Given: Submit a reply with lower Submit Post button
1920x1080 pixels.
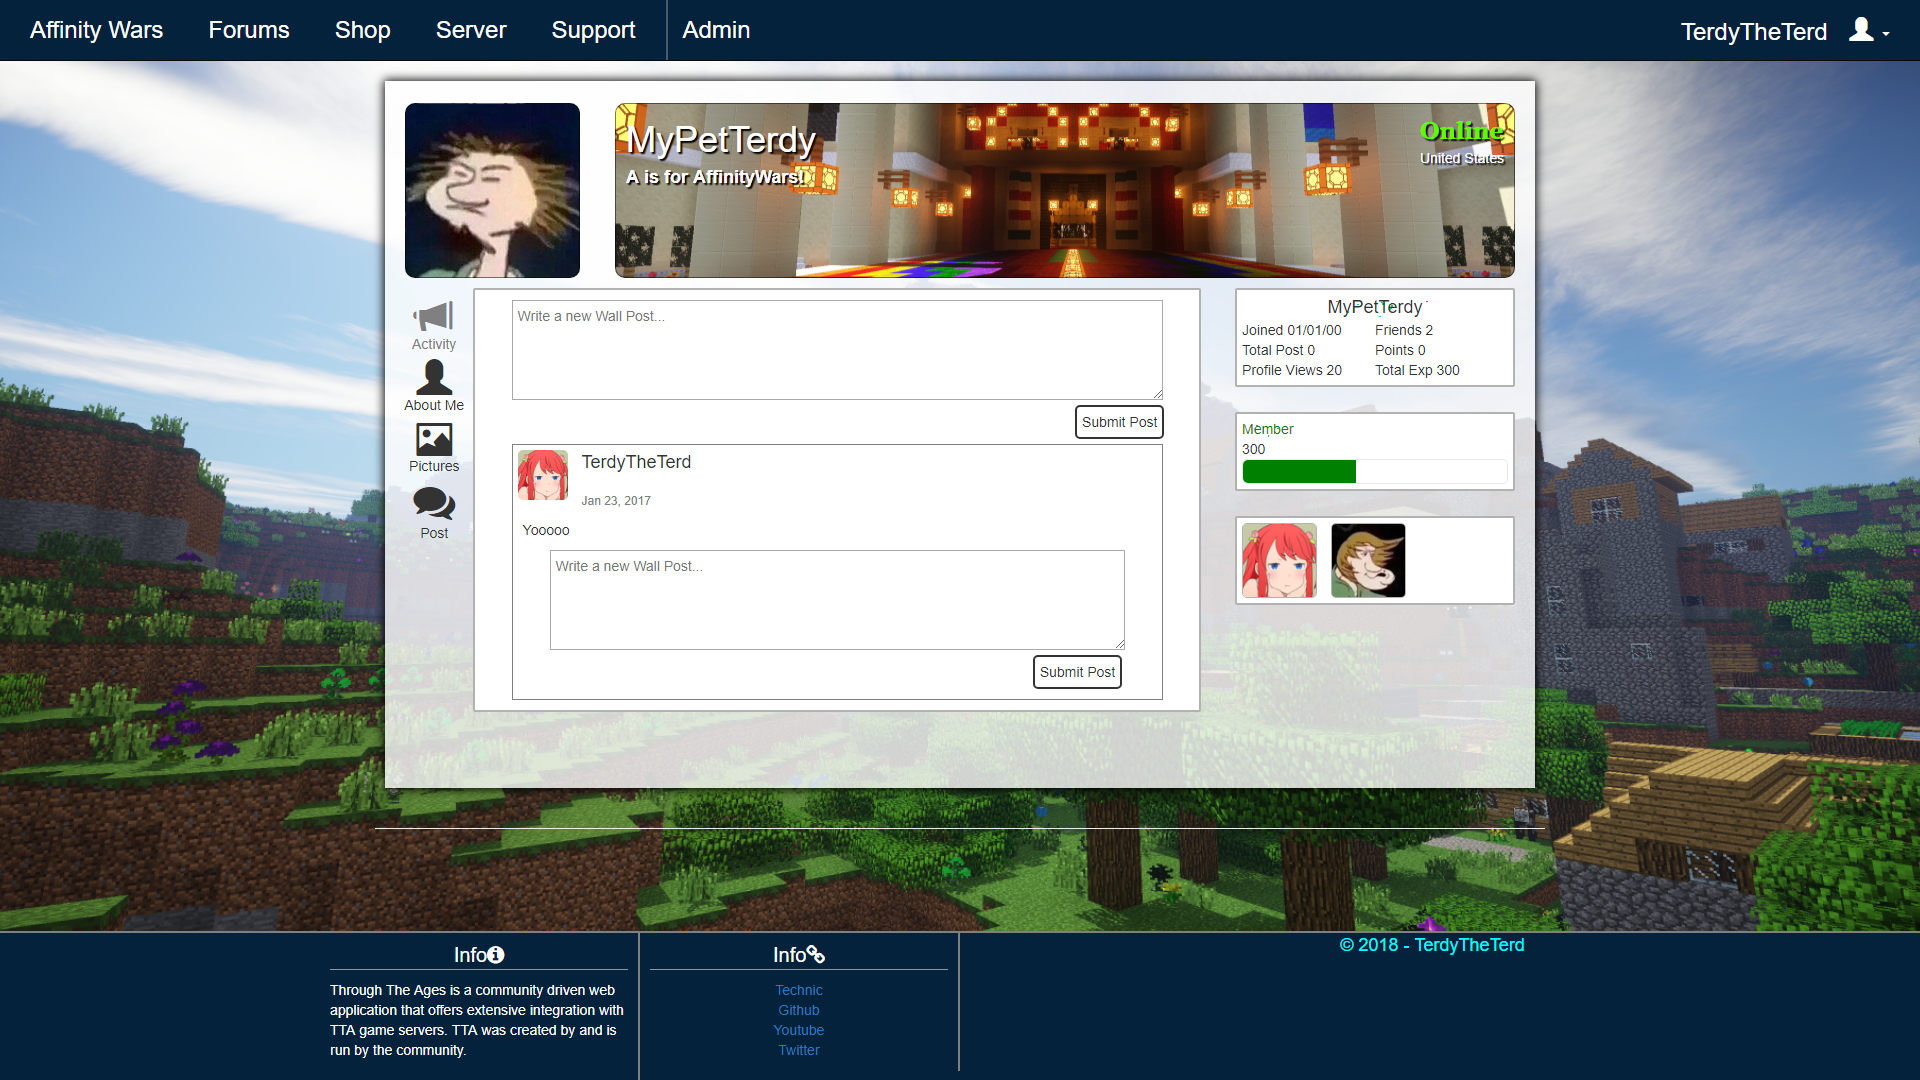Looking at the screenshot, I should coord(1077,671).
